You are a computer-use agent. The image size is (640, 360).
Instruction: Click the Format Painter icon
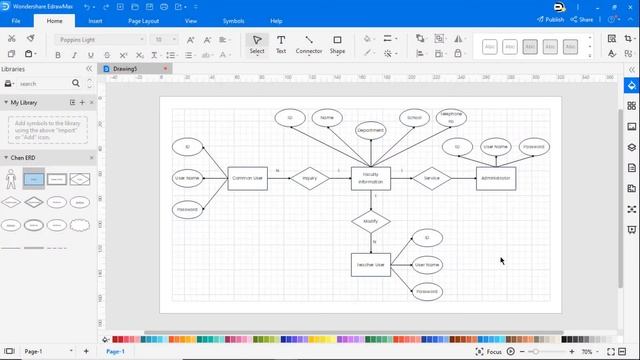(31, 38)
